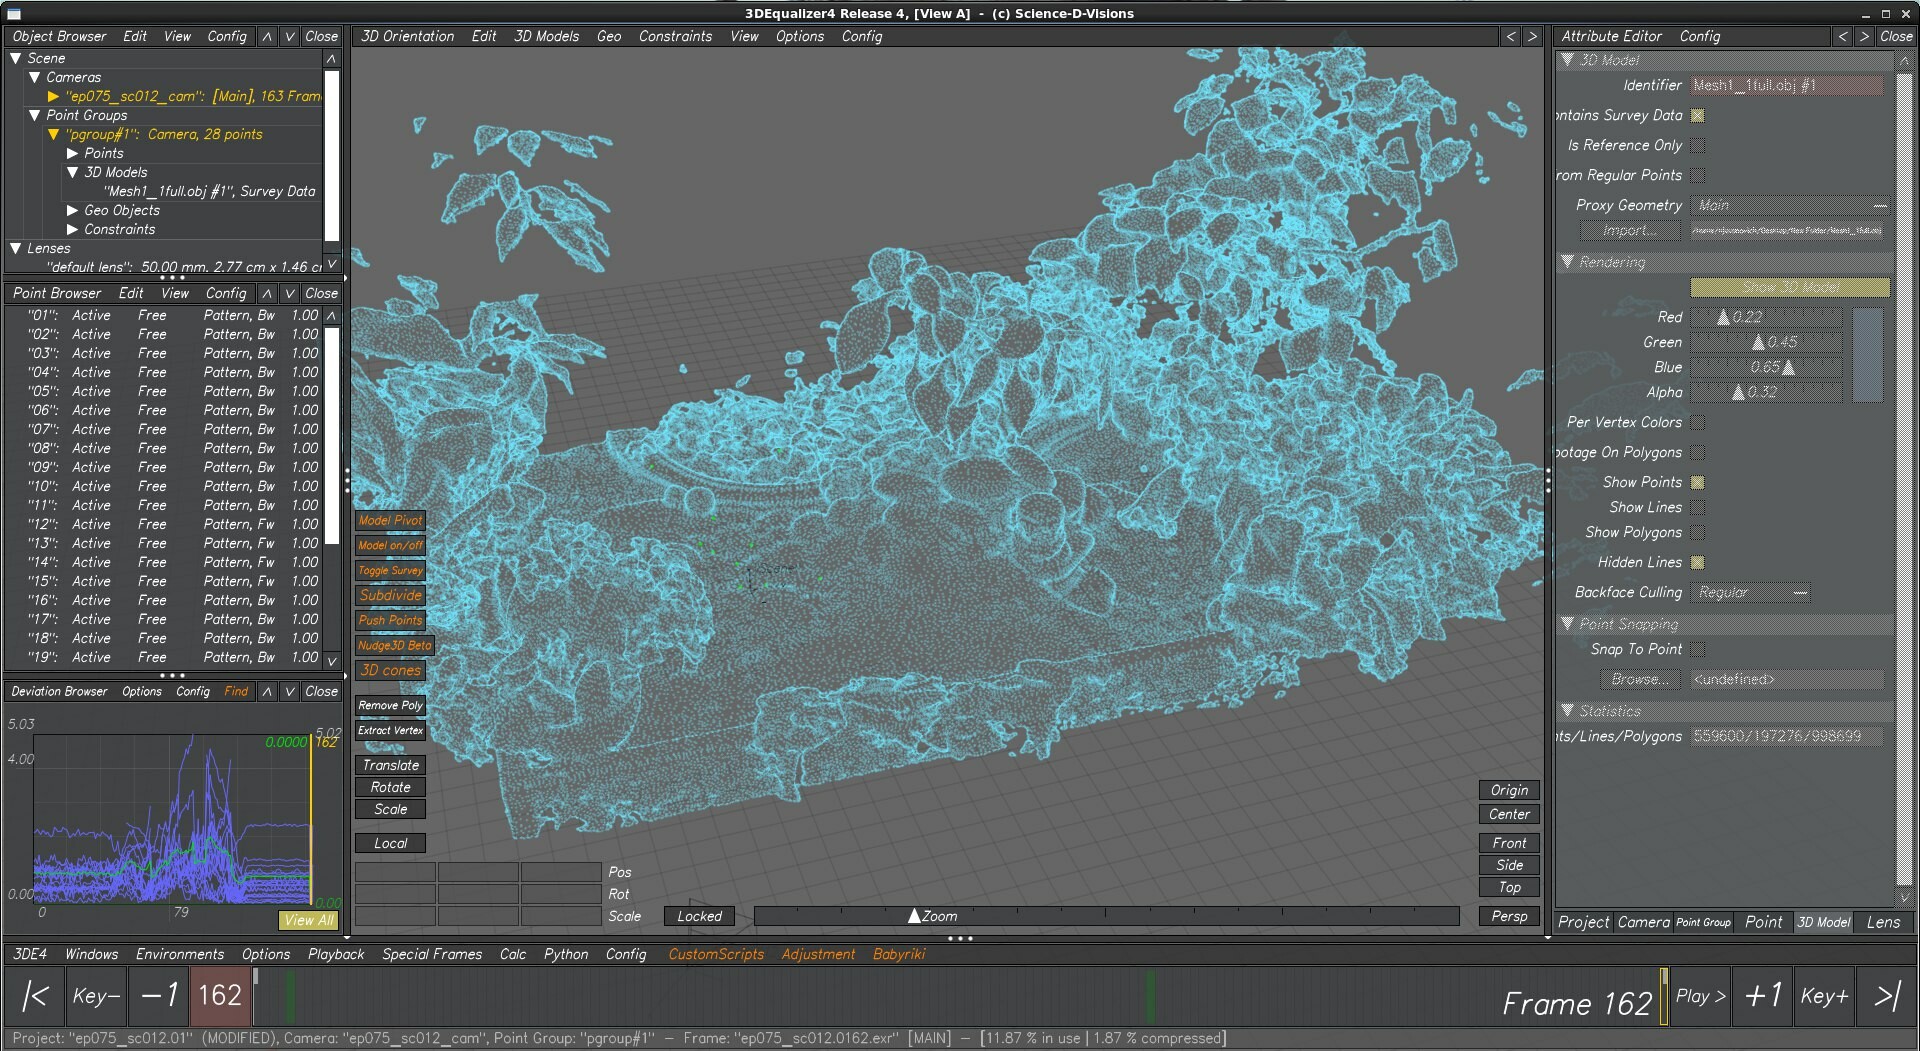Open the CustomScripts menu
The width and height of the screenshot is (1920, 1051).
(x=716, y=954)
